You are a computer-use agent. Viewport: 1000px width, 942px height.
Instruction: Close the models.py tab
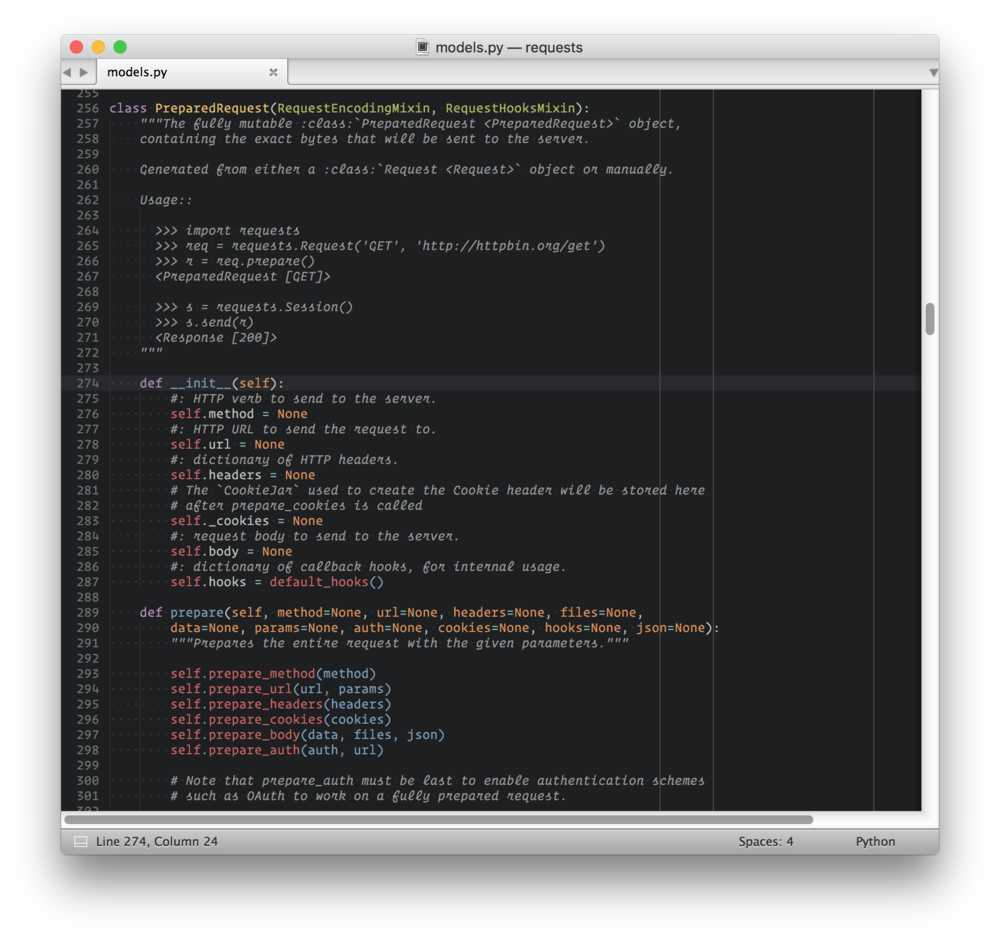coord(273,72)
